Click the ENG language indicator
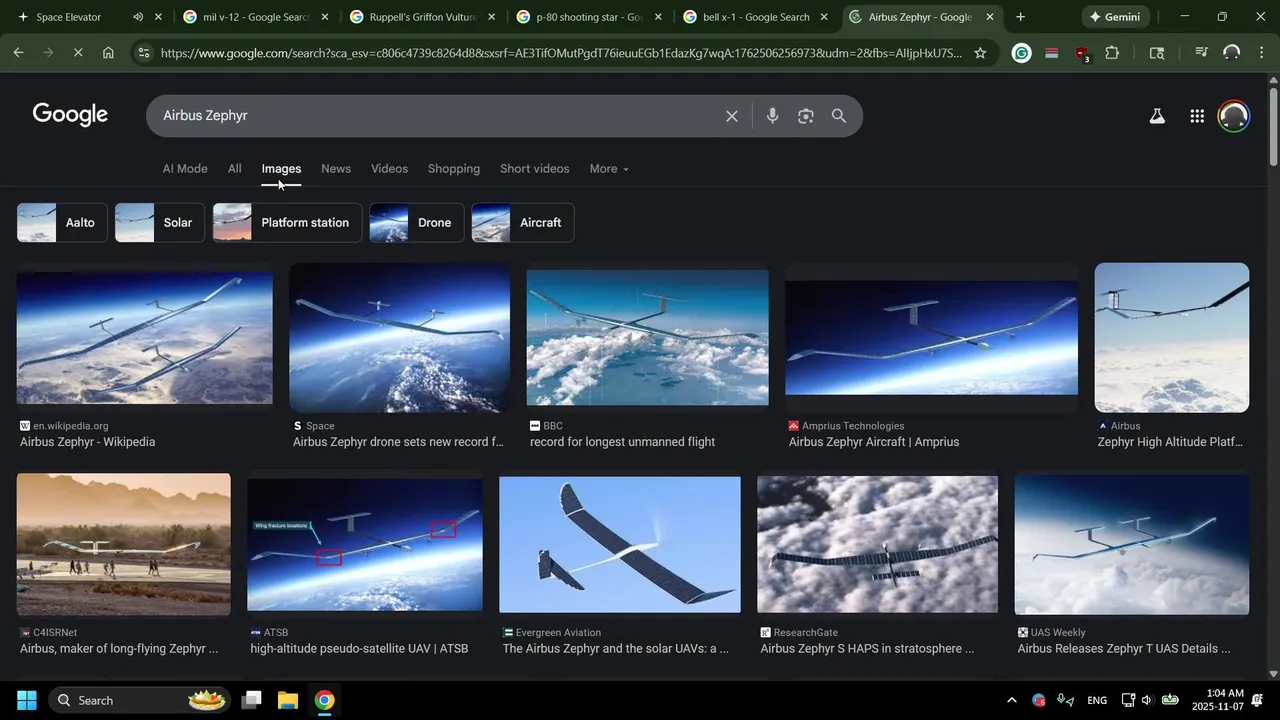 click(x=1097, y=700)
